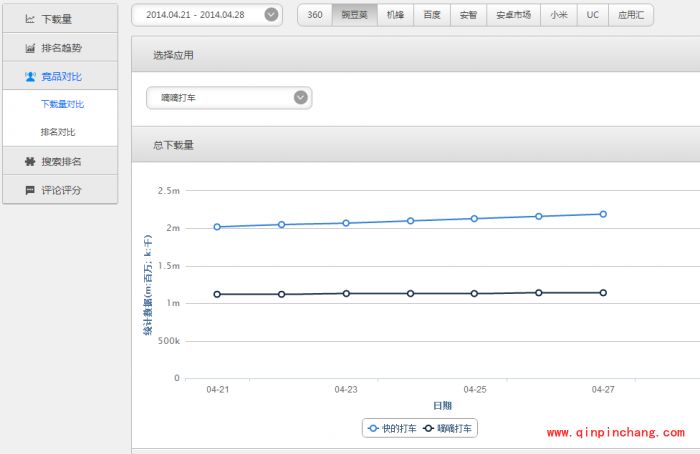Click the 2.5m y-axis label
The width and height of the screenshot is (700, 454).
tap(169, 191)
